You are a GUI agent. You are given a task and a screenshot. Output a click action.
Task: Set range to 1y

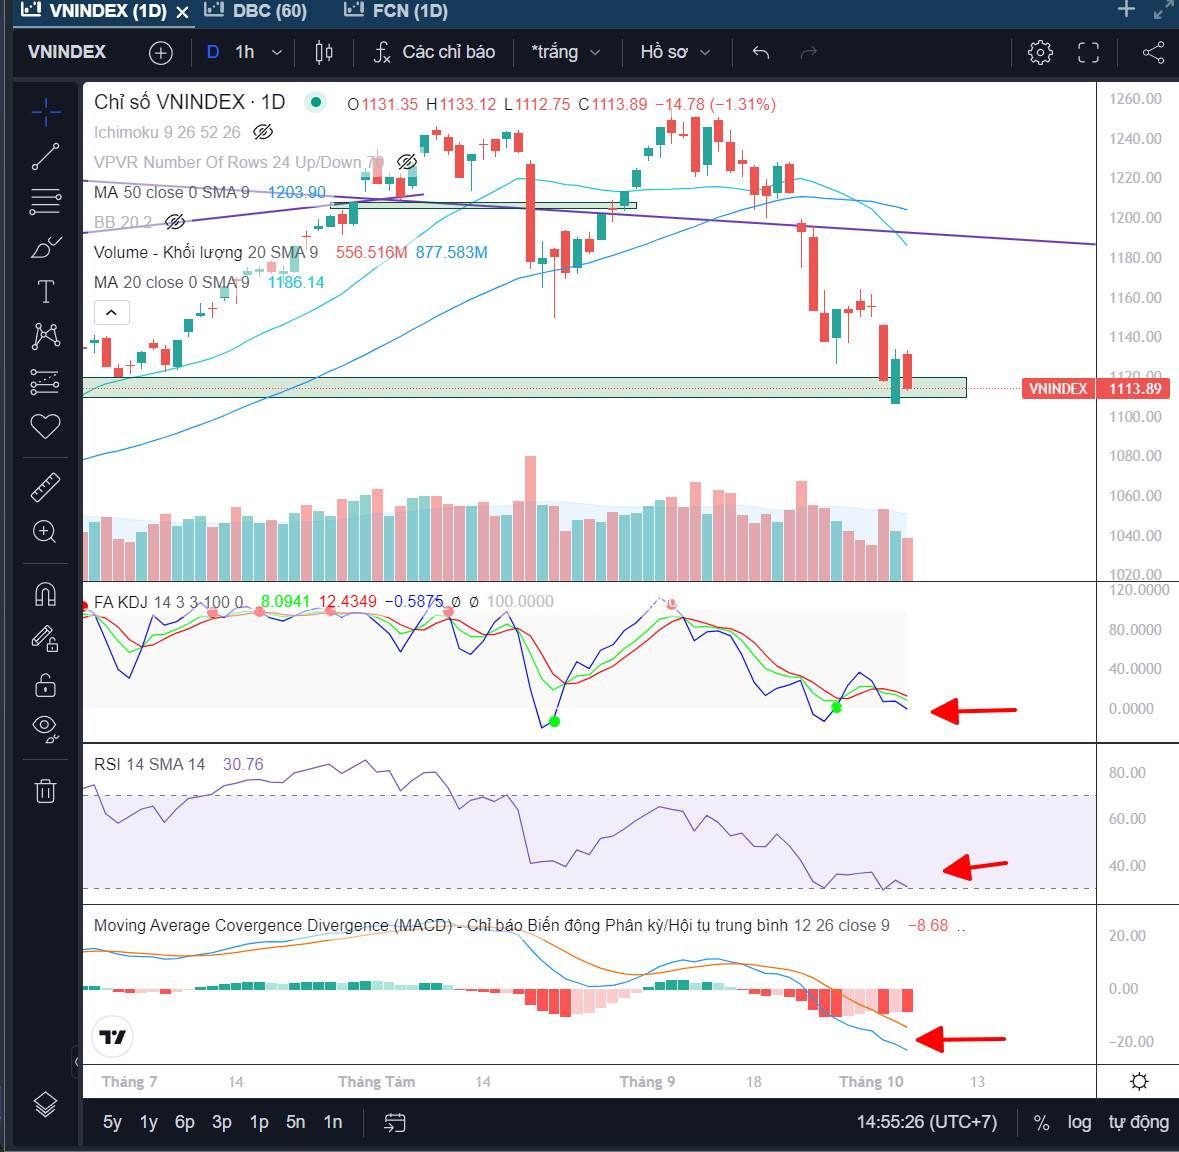149,1123
